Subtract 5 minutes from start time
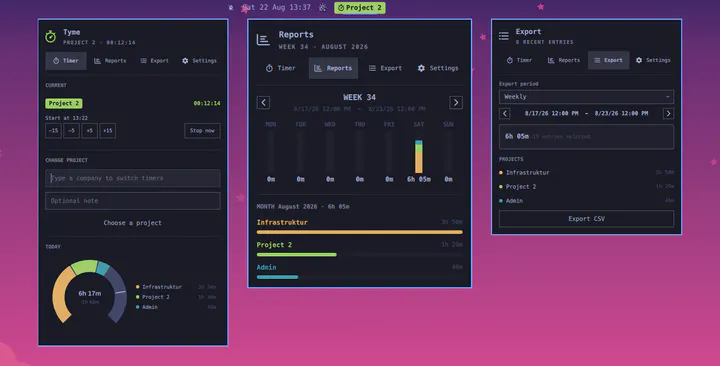The image size is (720, 366). click(x=71, y=130)
